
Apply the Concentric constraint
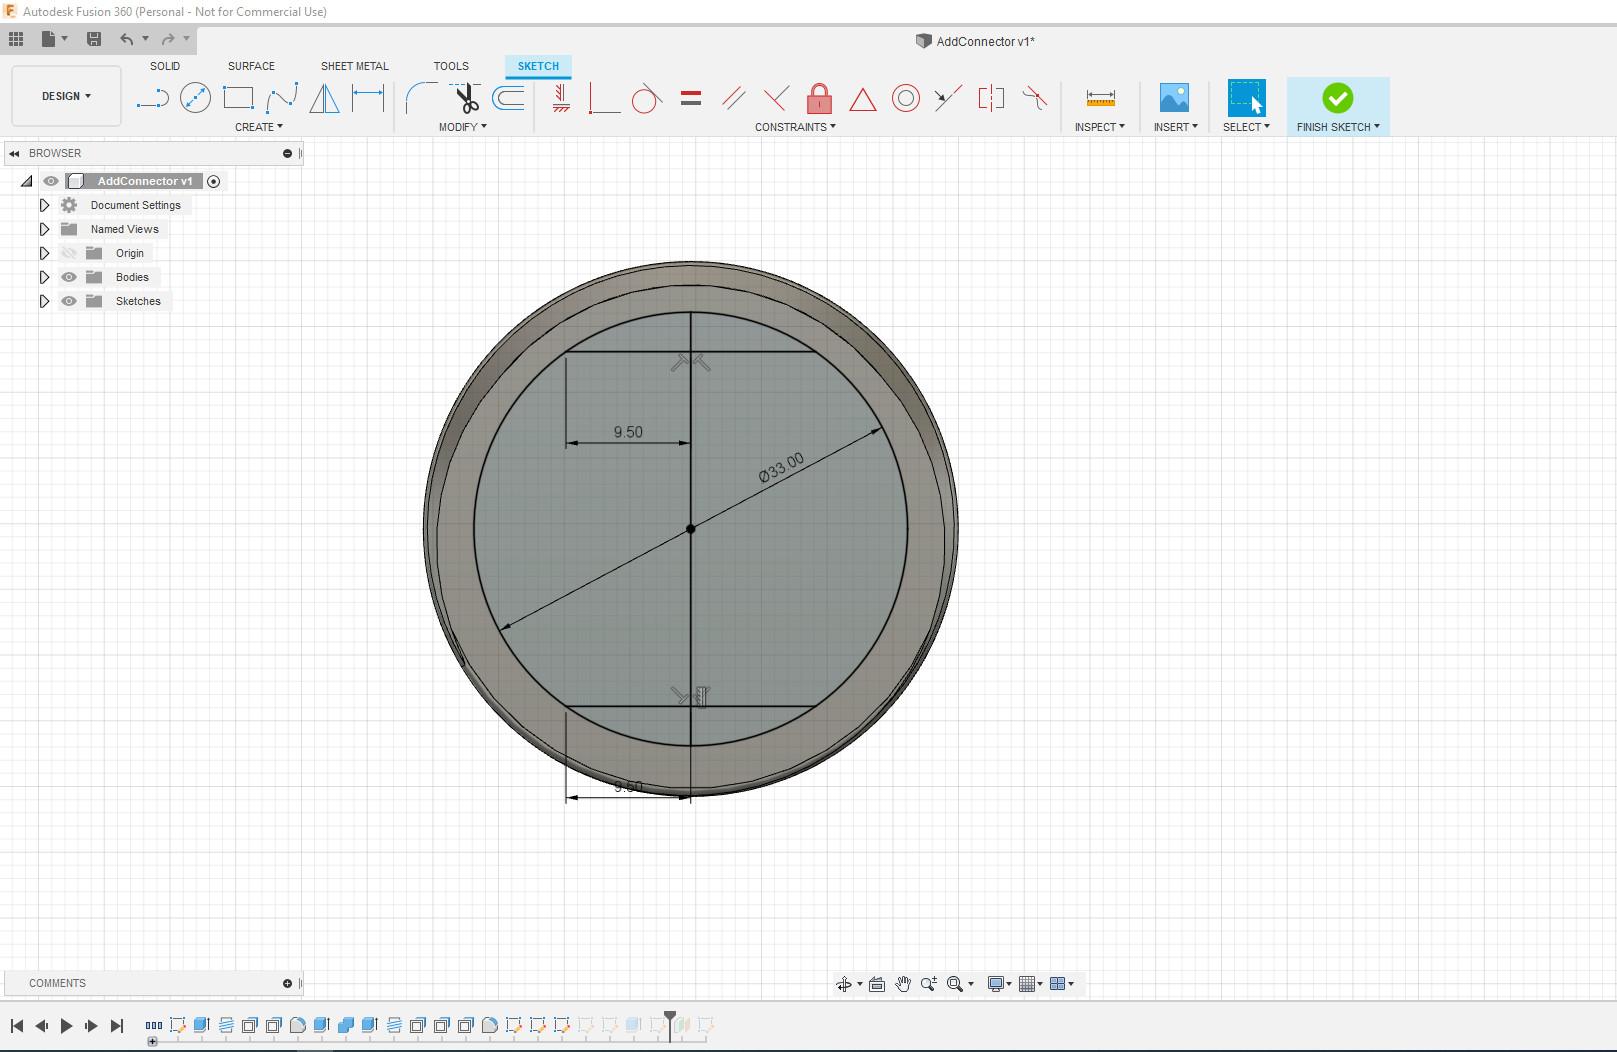(905, 98)
